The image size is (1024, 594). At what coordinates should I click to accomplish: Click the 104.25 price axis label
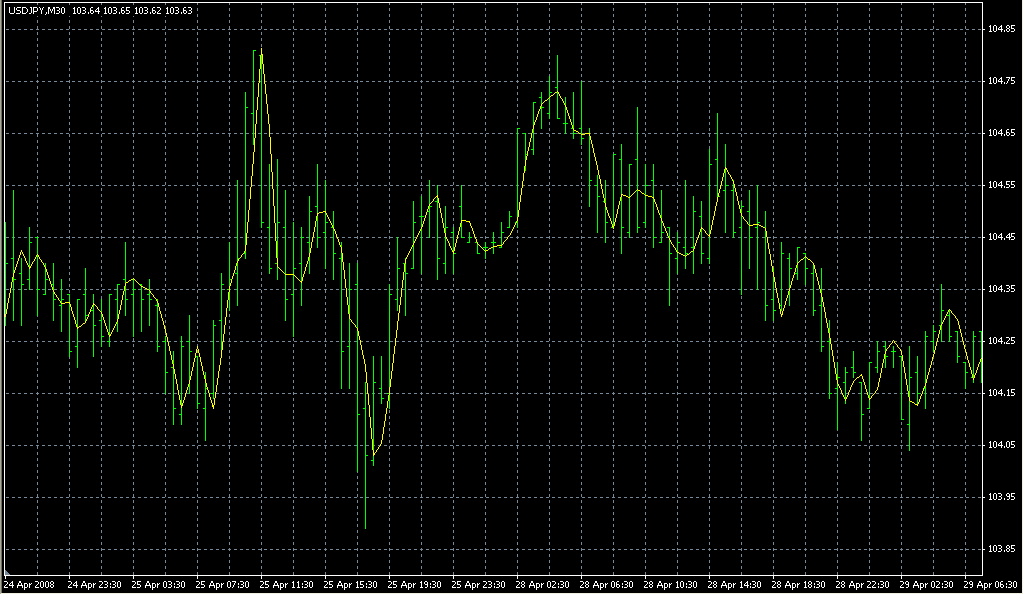1002,341
